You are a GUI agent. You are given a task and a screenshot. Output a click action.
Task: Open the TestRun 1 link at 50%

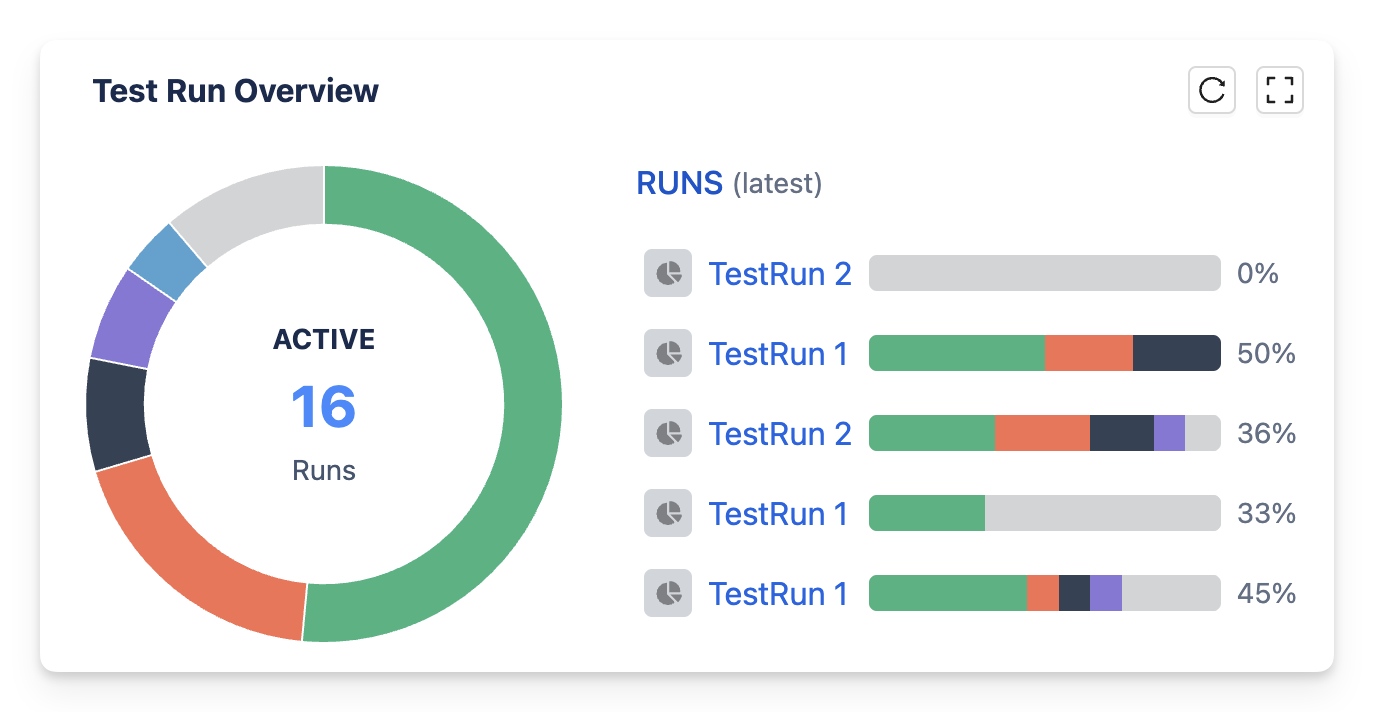pyautogui.click(x=778, y=353)
